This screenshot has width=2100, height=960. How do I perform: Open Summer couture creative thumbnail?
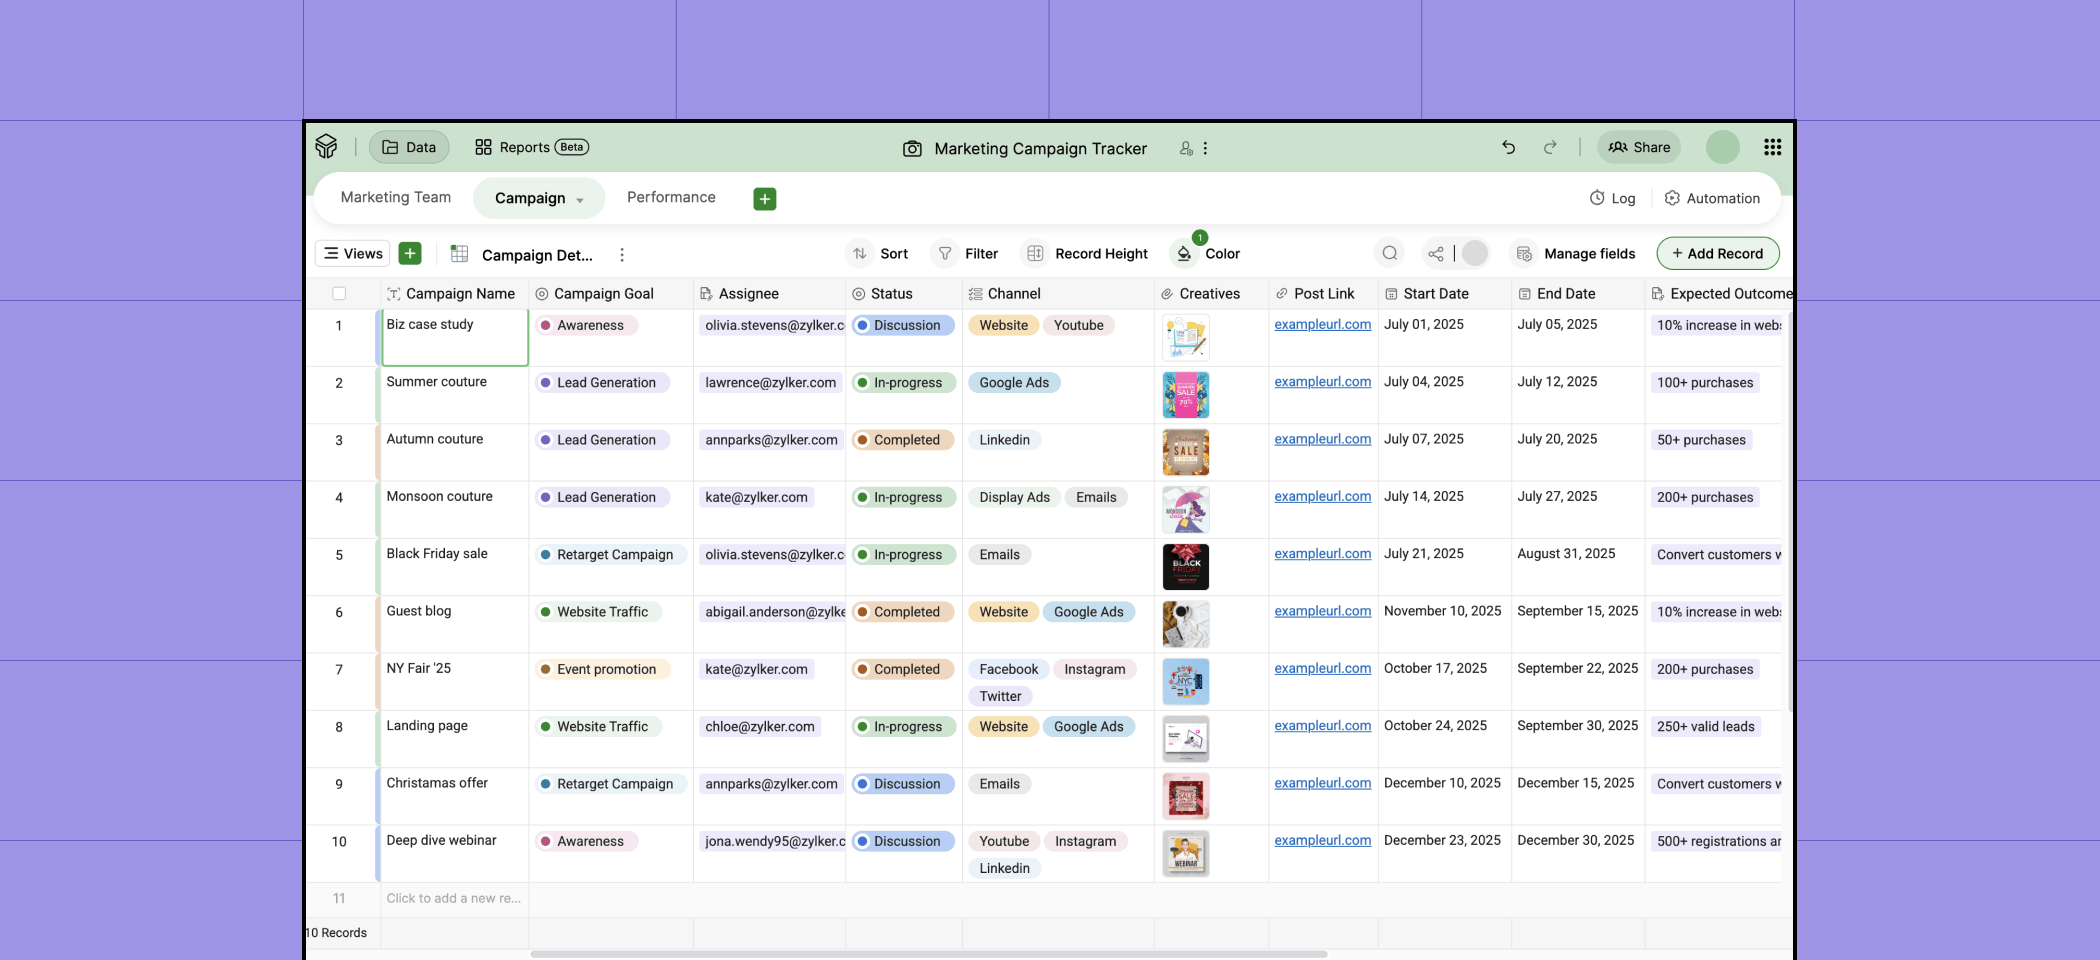pyautogui.click(x=1186, y=395)
